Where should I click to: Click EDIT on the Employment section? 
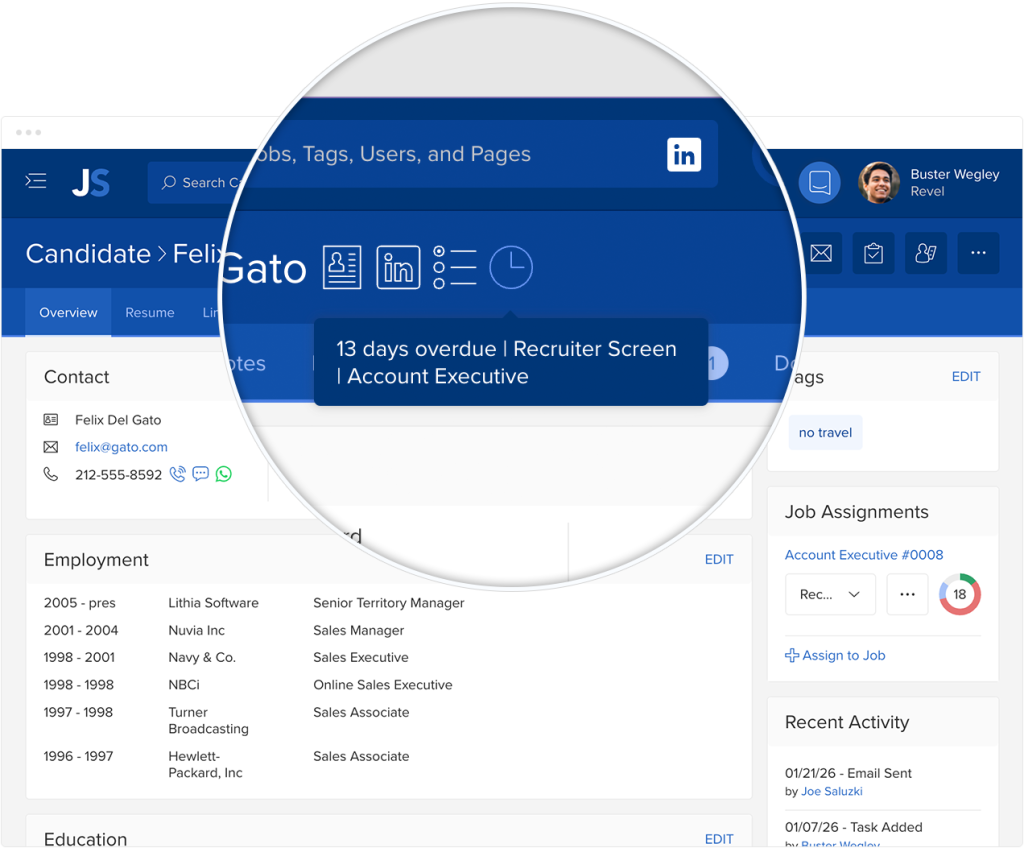(x=719, y=560)
